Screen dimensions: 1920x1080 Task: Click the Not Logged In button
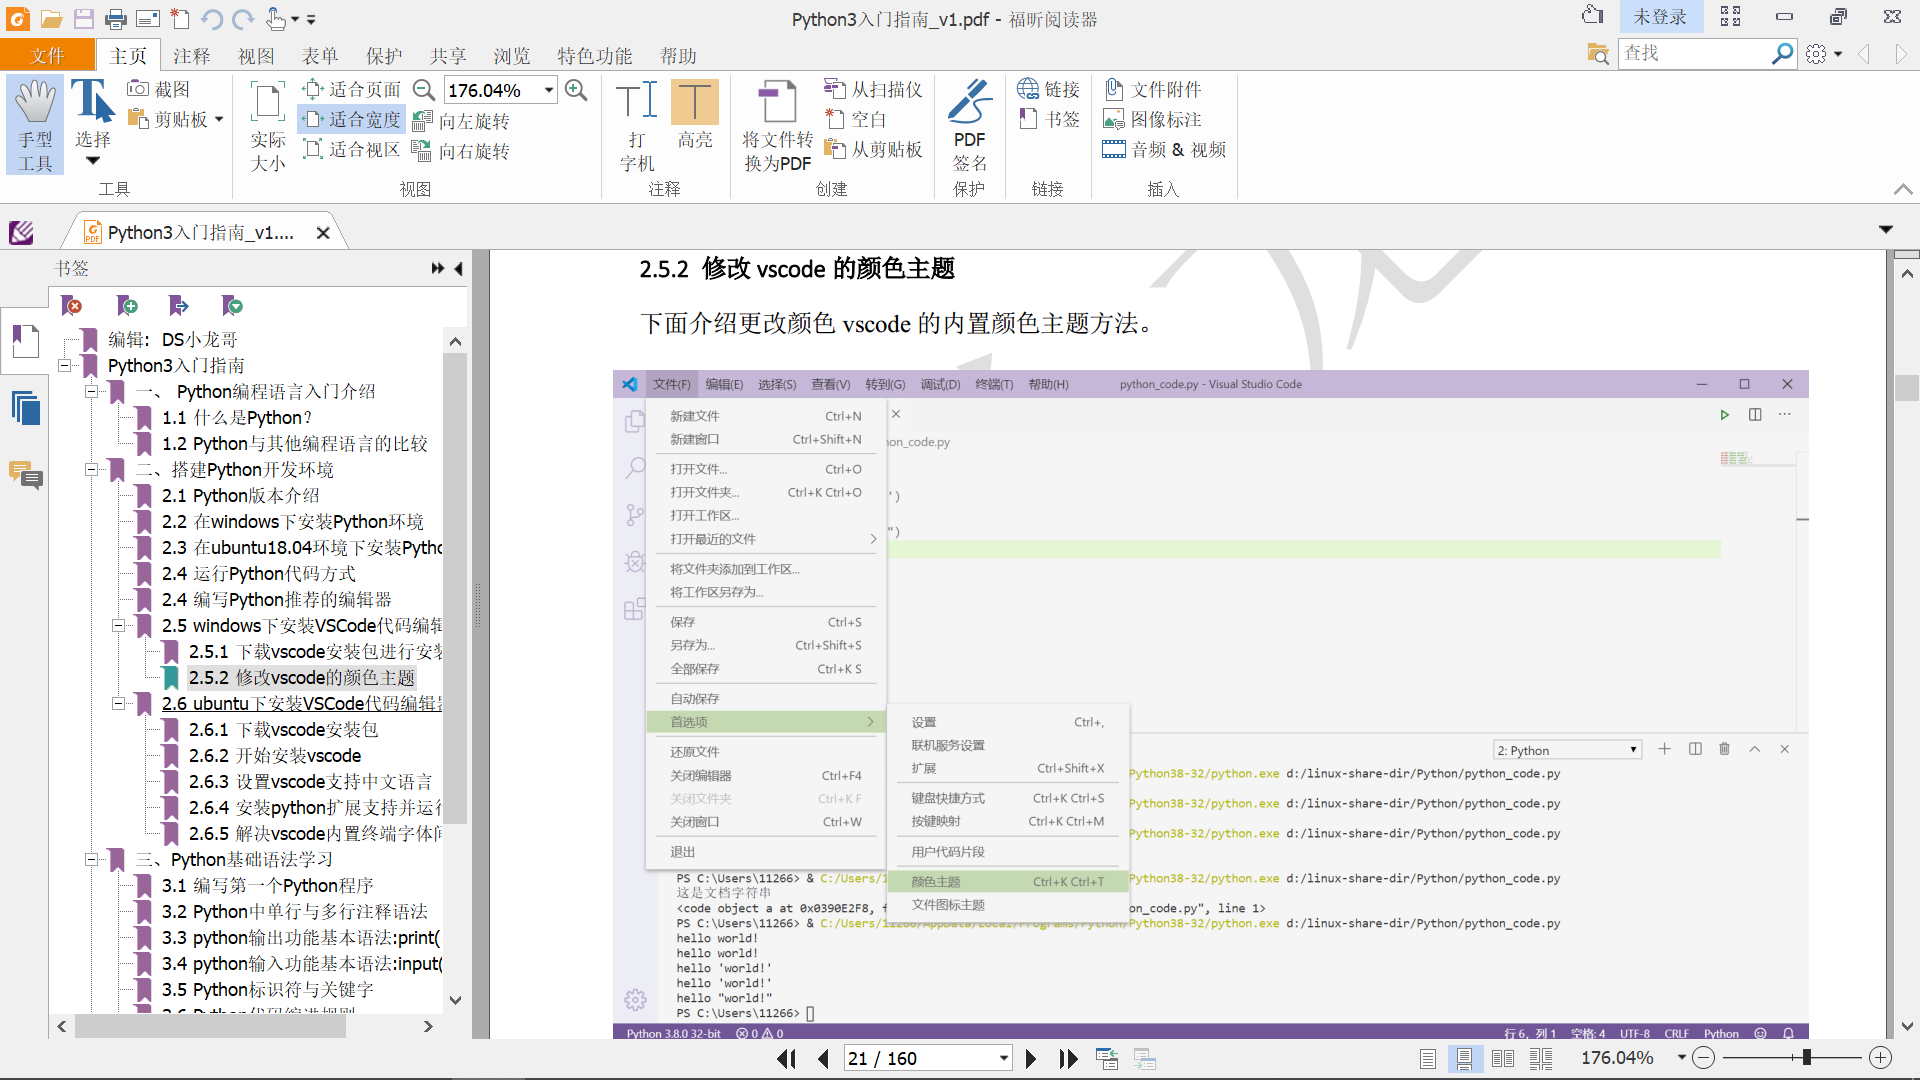(1659, 17)
